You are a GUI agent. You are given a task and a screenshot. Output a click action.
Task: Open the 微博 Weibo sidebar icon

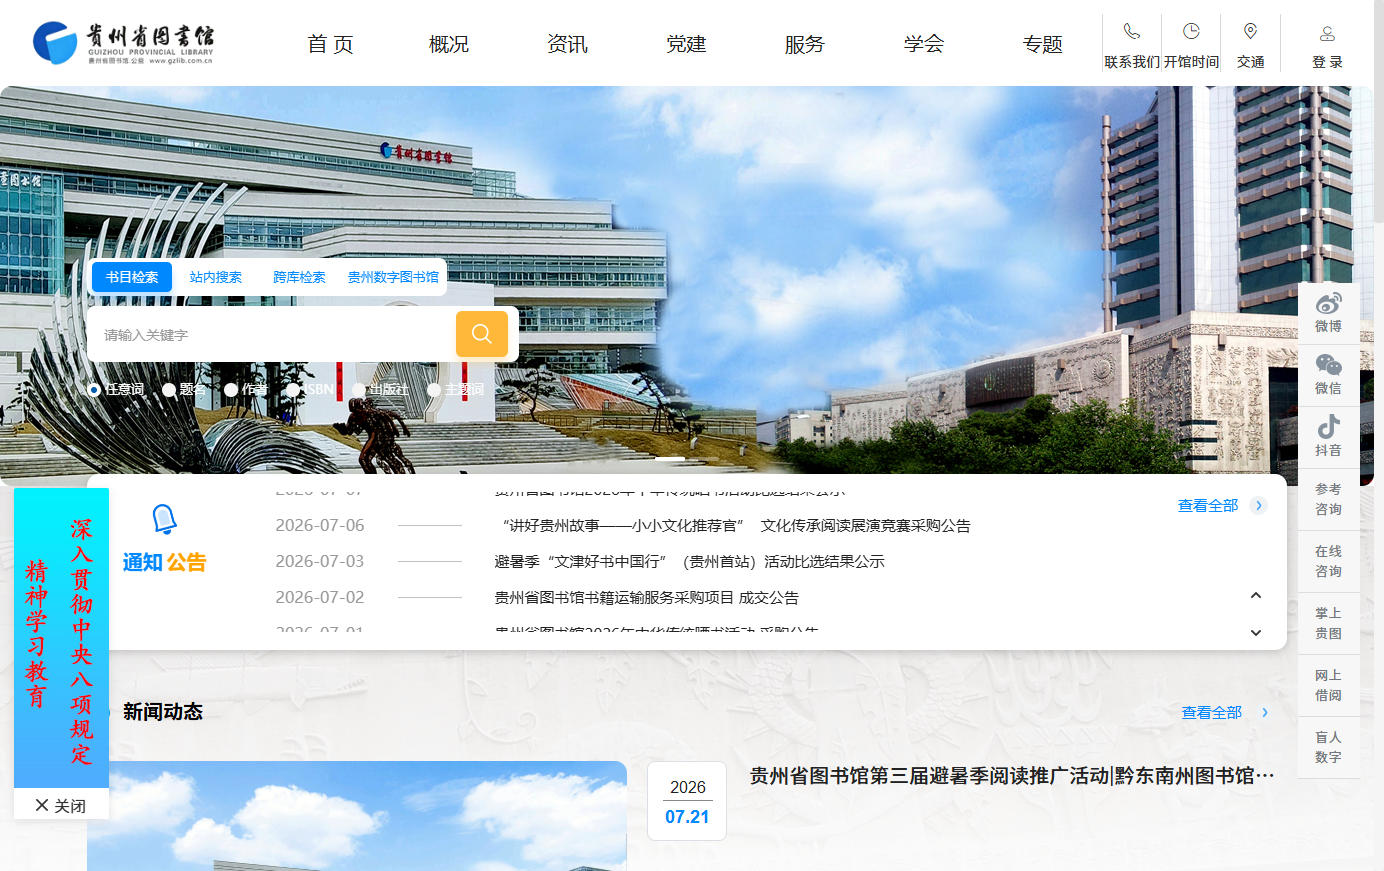coord(1328,303)
